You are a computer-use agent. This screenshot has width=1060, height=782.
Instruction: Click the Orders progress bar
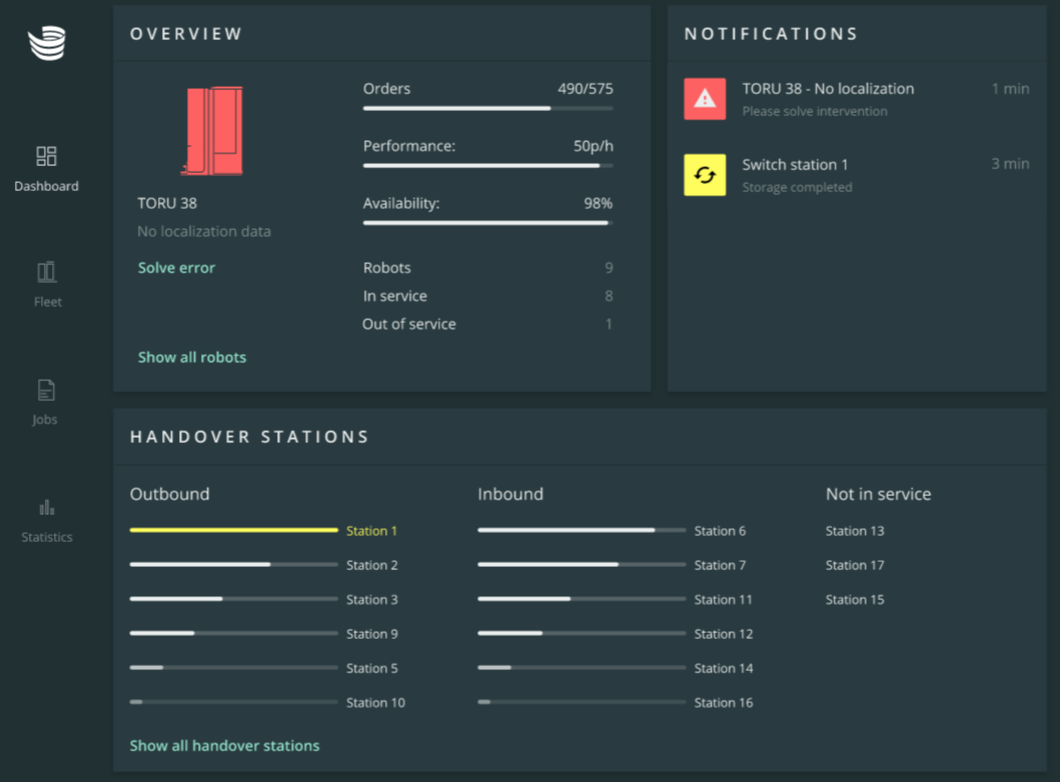coord(488,108)
